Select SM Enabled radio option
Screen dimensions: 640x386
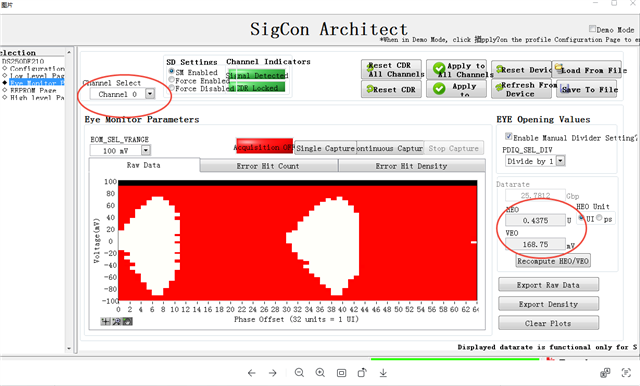(x=171, y=71)
